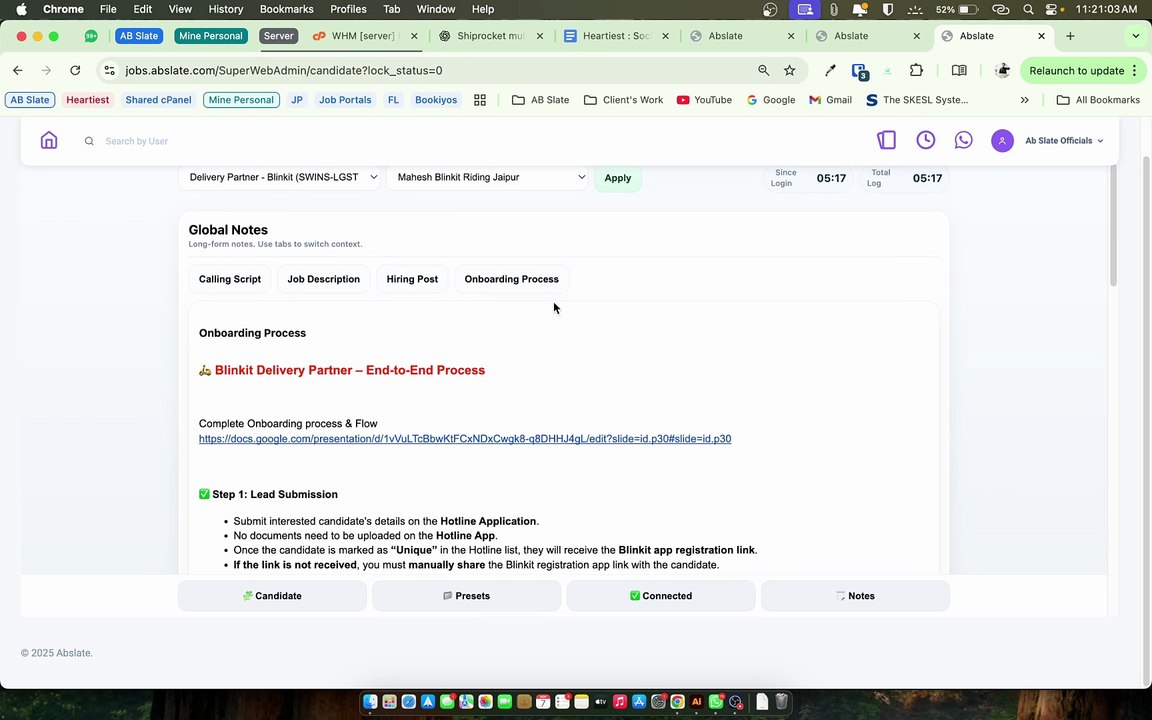This screenshot has height=720, width=1152.
Task: Bookmark this page with the star icon
Action: tap(789, 71)
